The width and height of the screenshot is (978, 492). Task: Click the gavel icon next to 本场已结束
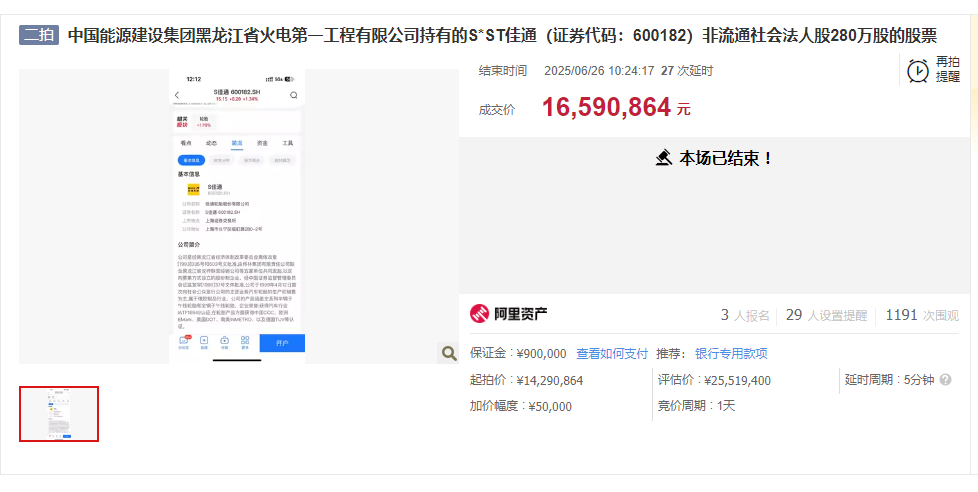[664, 158]
